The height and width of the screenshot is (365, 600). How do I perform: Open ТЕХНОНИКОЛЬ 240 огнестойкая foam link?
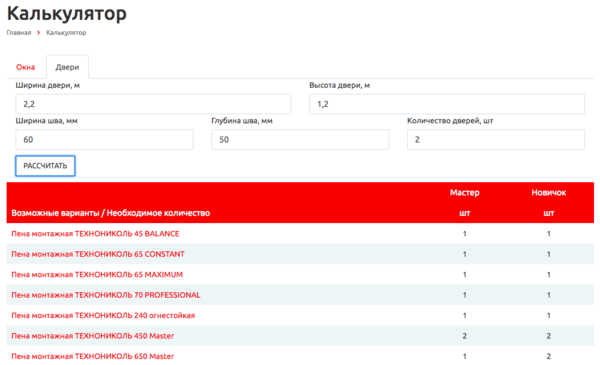point(103,316)
